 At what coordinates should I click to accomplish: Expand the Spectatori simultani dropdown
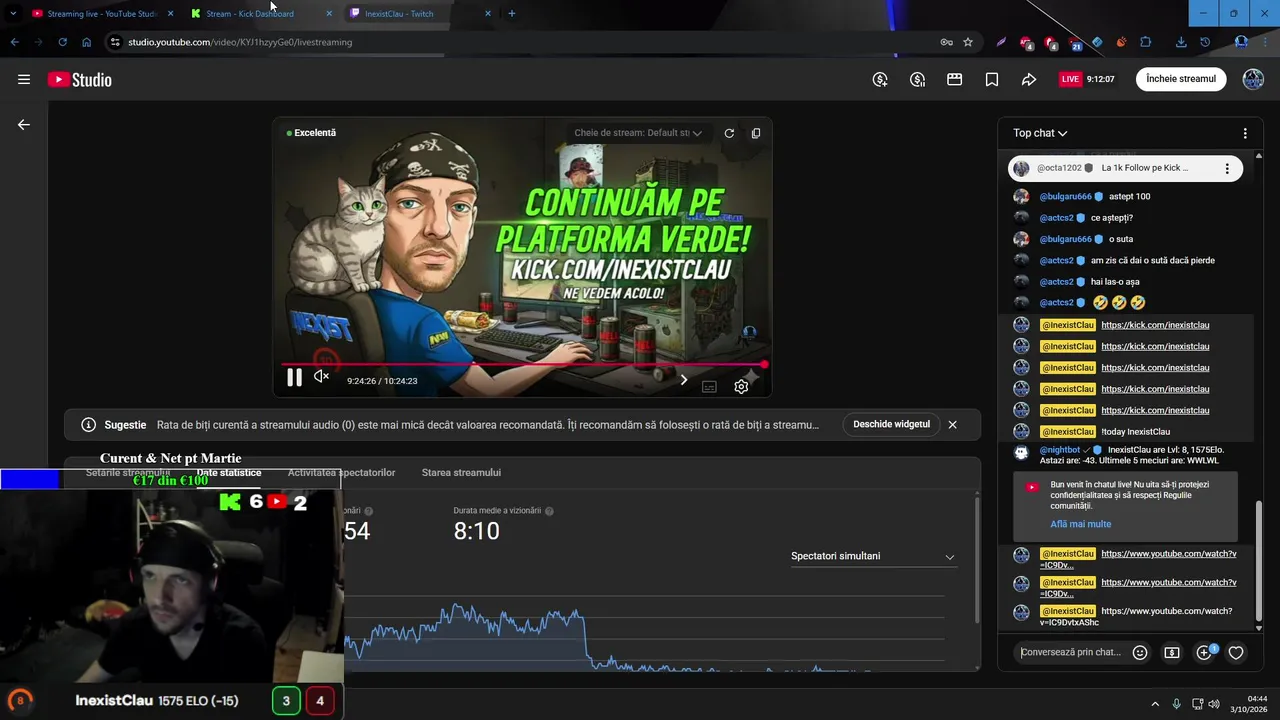point(873,556)
